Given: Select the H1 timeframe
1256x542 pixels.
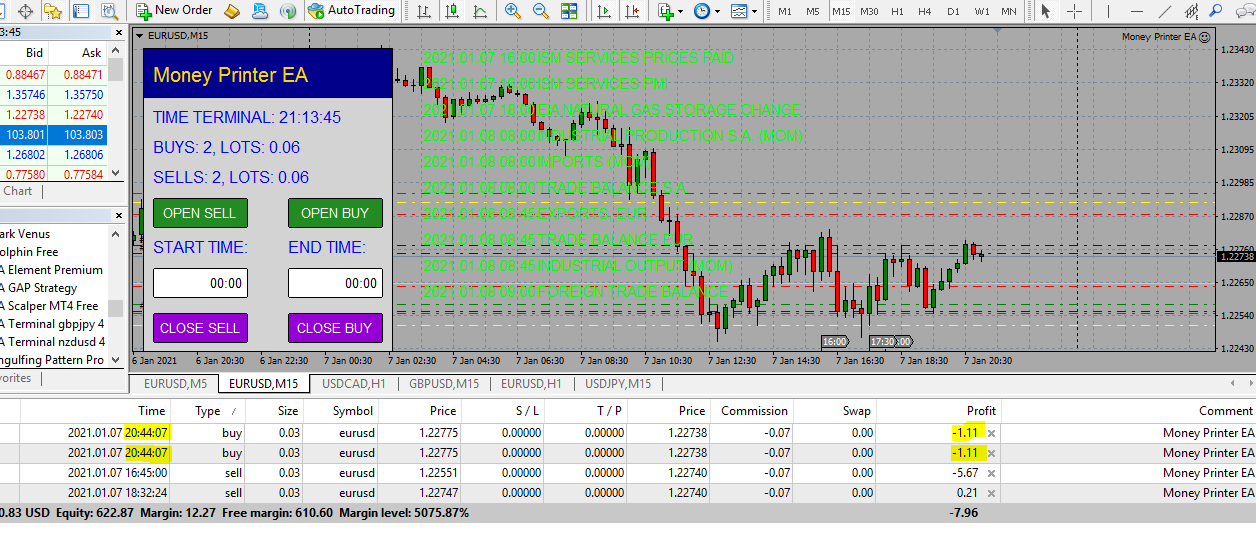Looking at the screenshot, I should click(x=897, y=11).
